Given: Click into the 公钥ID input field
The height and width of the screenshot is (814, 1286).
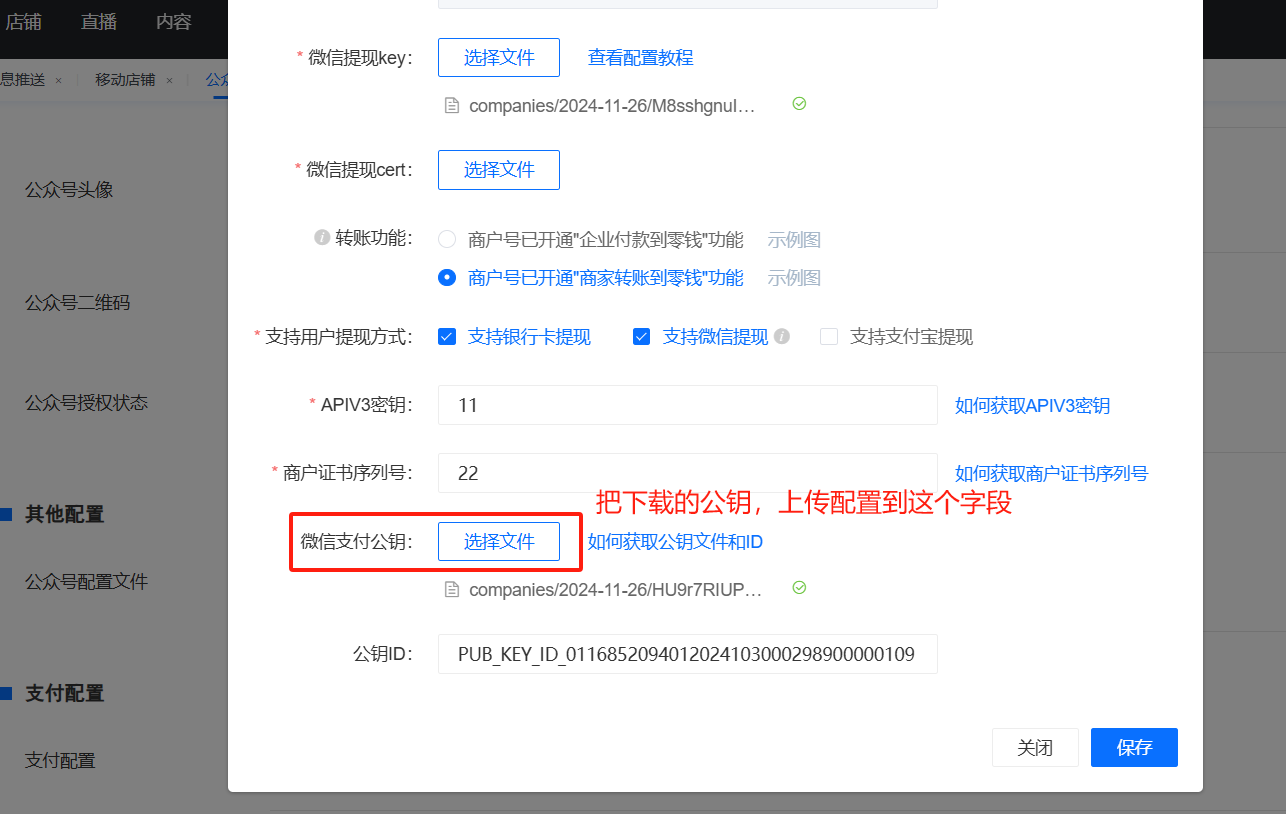Looking at the screenshot, I should pyautogui.click(x=687, y=655).
